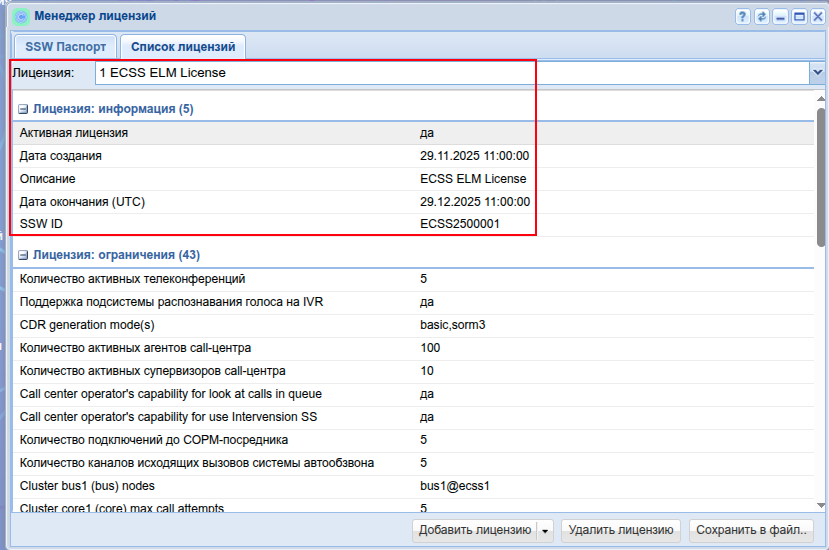
Task: Select the Активная лицензия row
Action: [413, 133]
